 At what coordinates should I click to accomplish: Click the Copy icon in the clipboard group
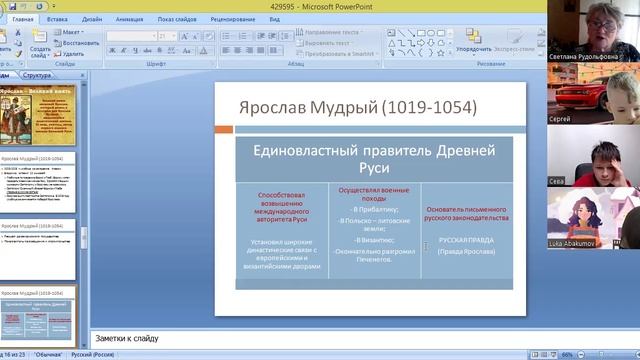[x=18, y=43]
